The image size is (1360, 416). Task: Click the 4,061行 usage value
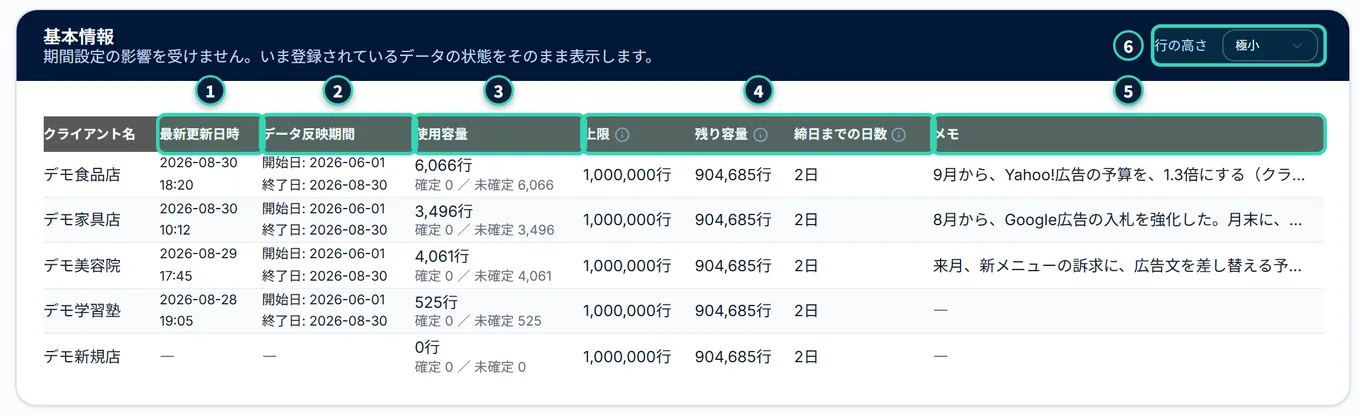(x=444, y=257)
